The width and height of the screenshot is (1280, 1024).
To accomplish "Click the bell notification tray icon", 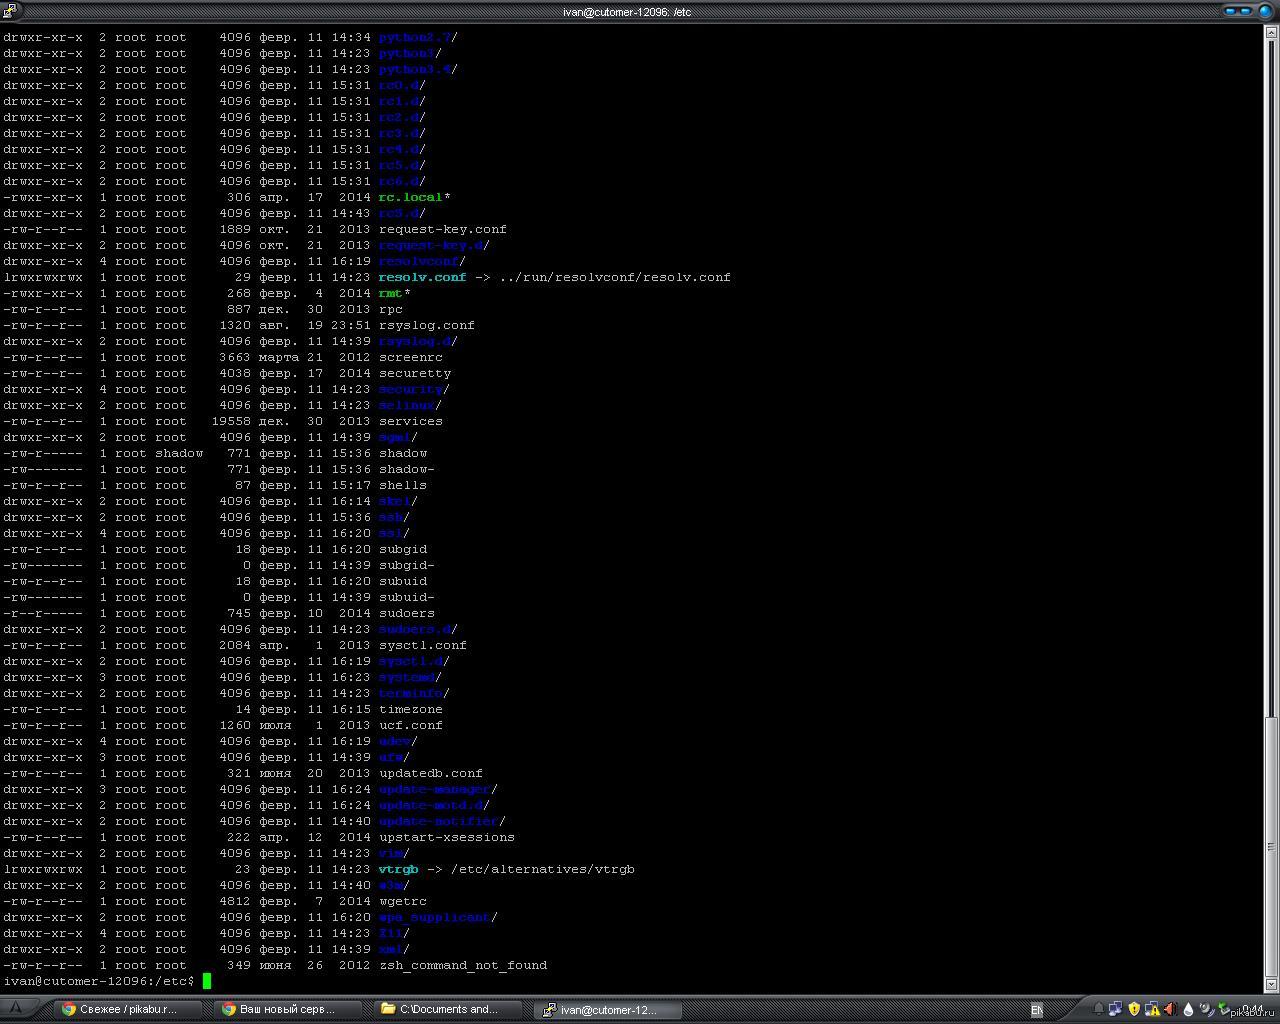I will click(x=1099, y=1009).
